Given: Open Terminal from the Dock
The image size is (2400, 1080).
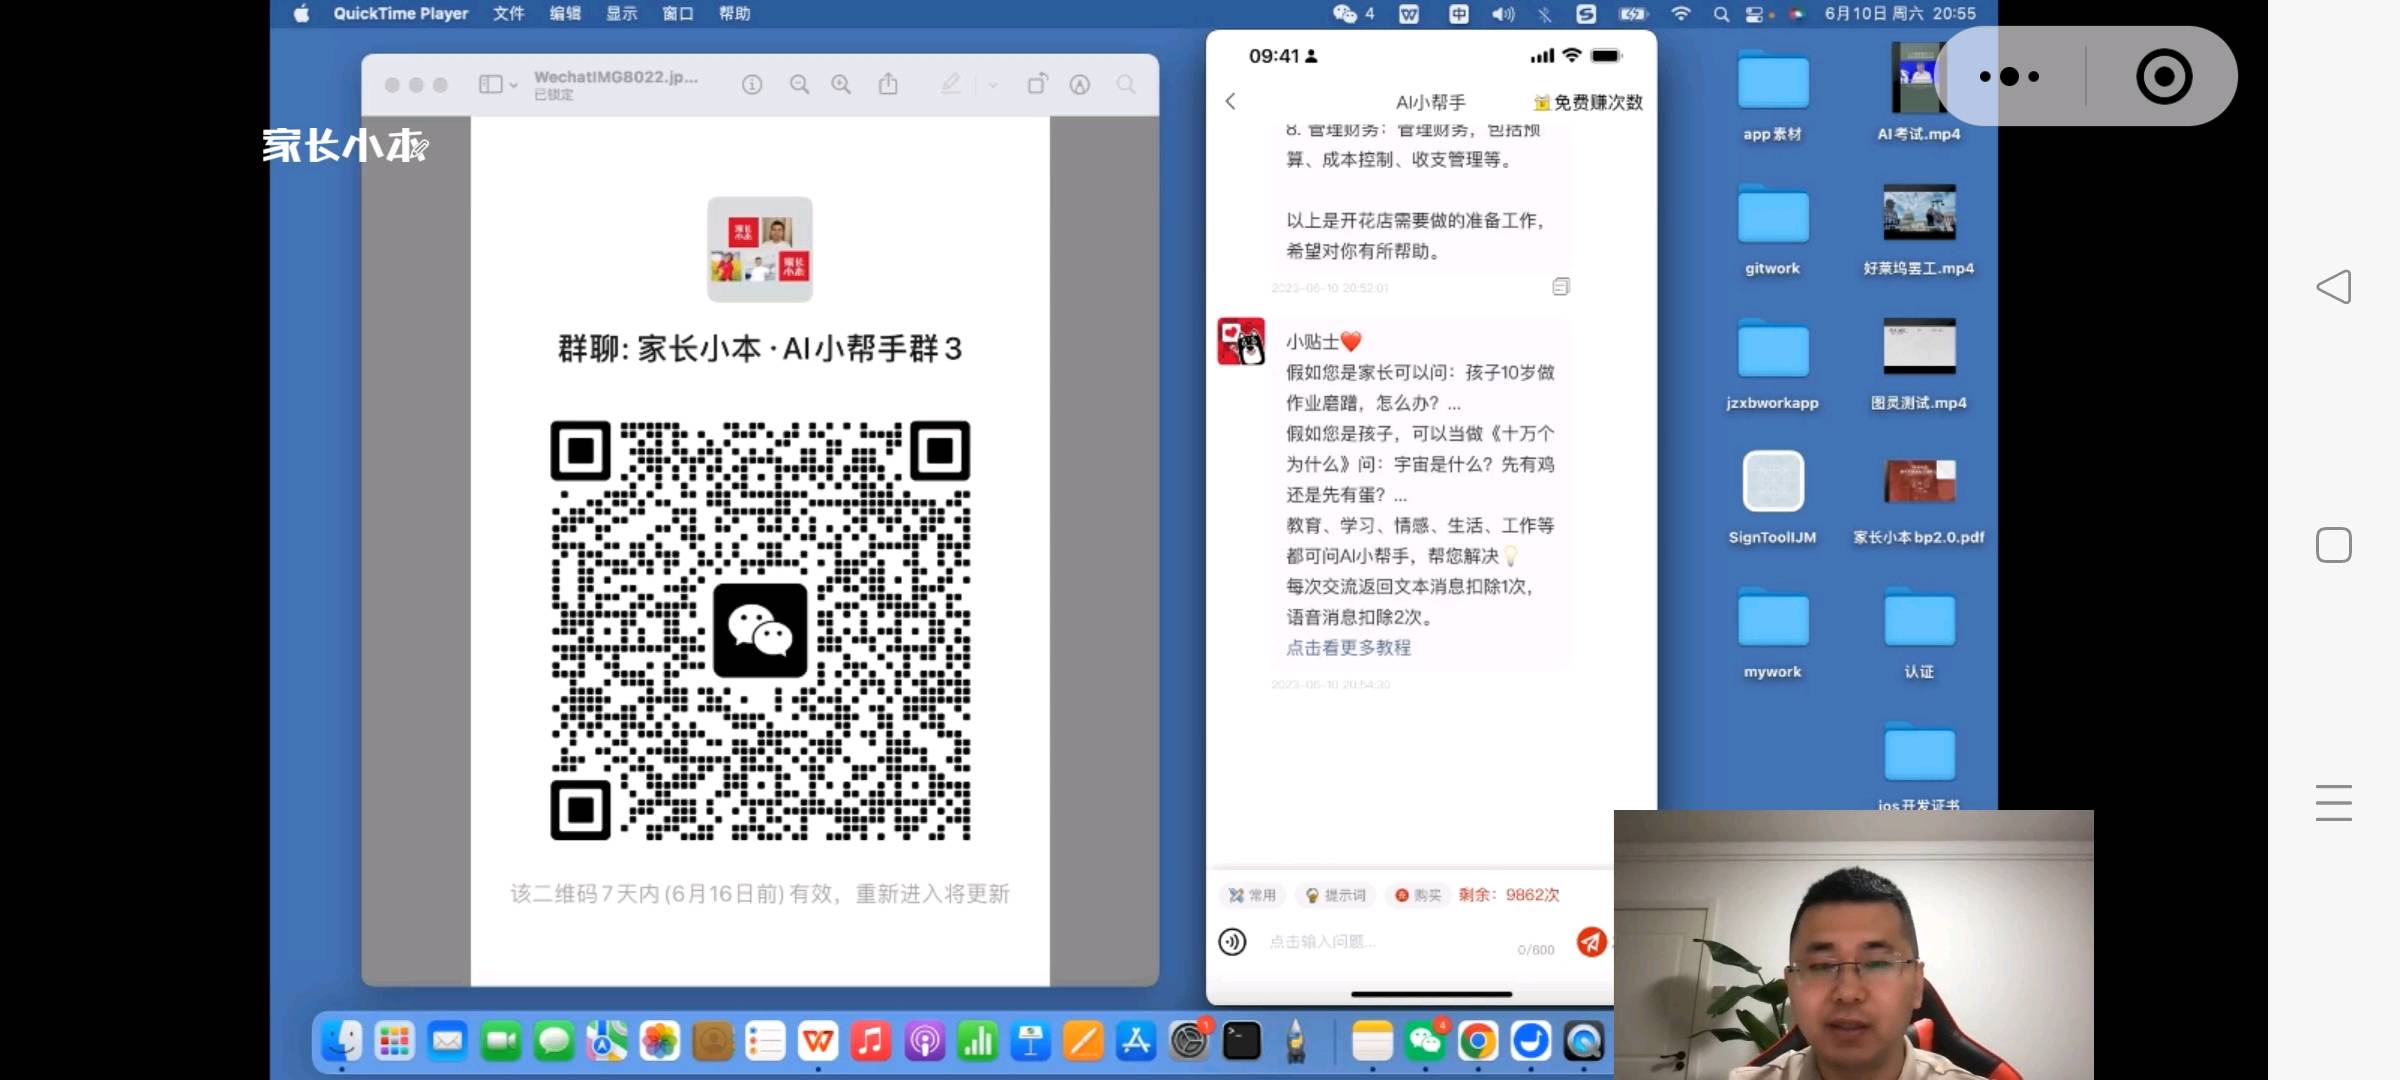Looking at the screenshot, I should (x=1242, y=1042).
